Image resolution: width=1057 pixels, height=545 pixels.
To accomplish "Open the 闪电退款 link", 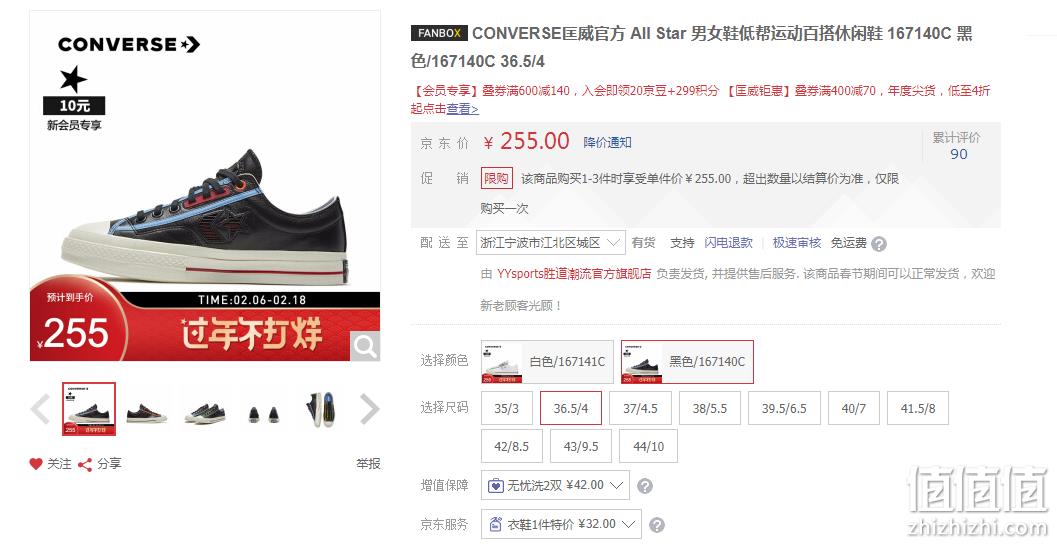I will pyautogui.click(x=728, y=243).
